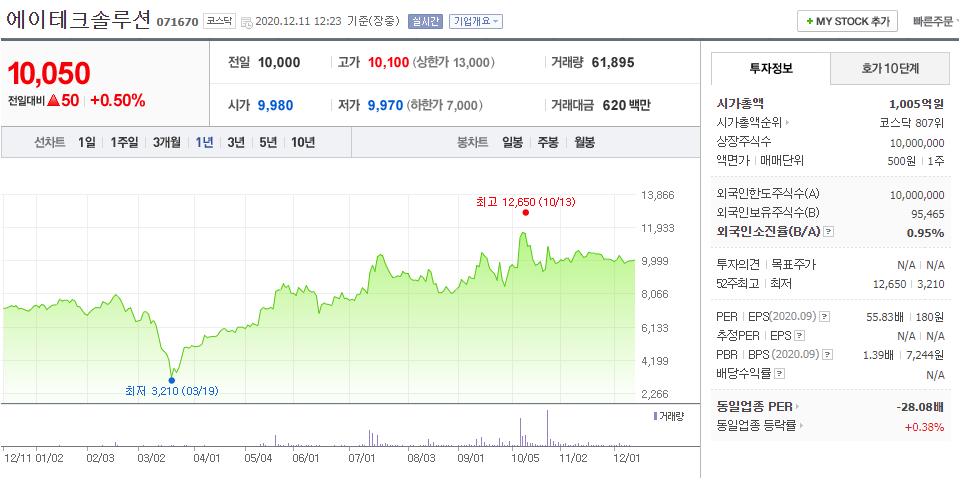Expand the 기업개요 dropdown

click(475, 21)
